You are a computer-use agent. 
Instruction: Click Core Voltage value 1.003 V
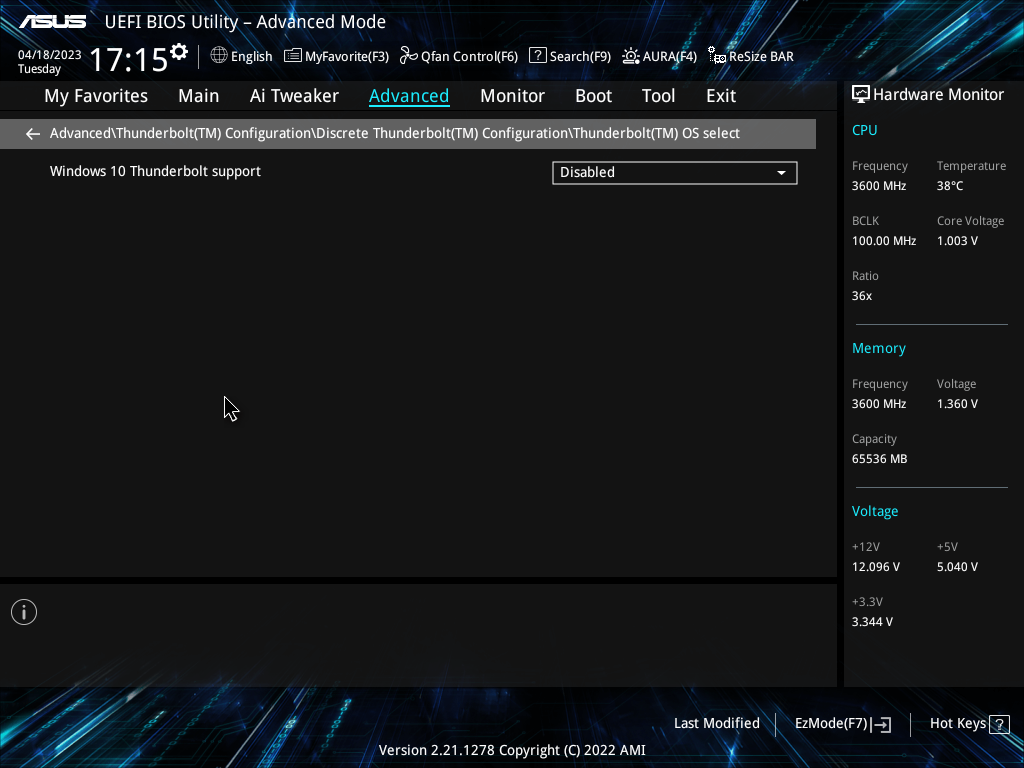coord(957,241)
